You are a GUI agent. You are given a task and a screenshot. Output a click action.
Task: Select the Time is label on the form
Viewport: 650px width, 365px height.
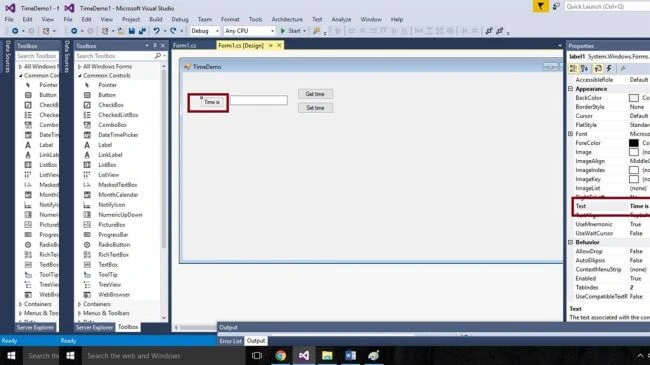coord(212,102)
